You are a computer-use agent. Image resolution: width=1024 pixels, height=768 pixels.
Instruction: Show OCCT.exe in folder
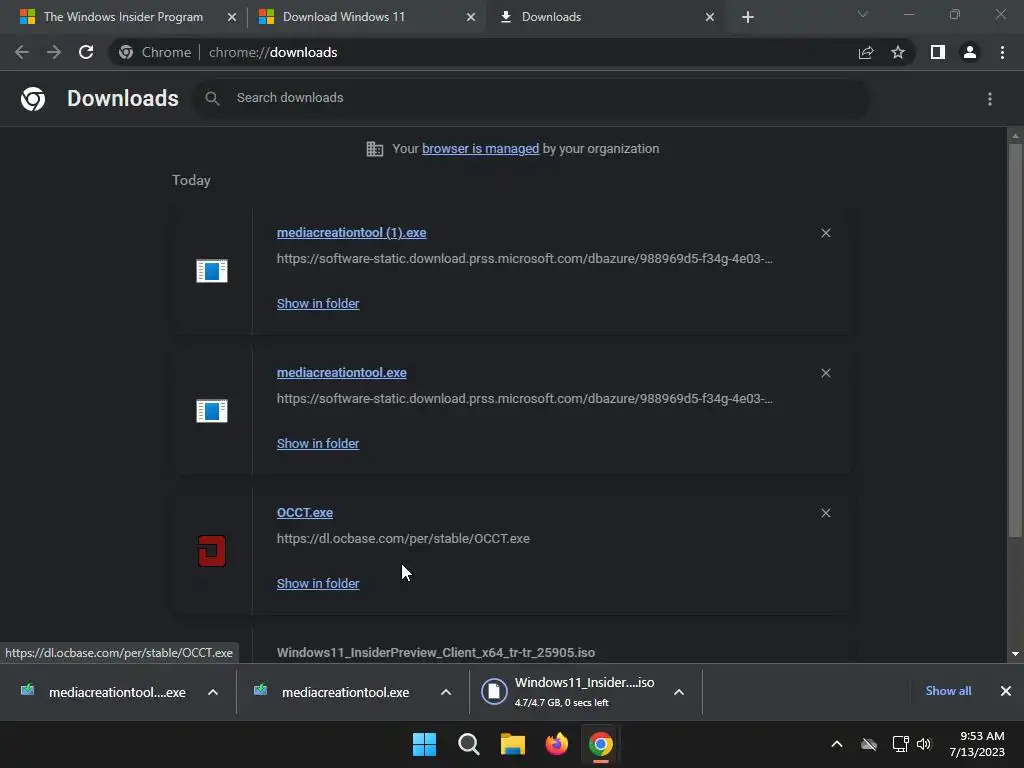point(318,584)
